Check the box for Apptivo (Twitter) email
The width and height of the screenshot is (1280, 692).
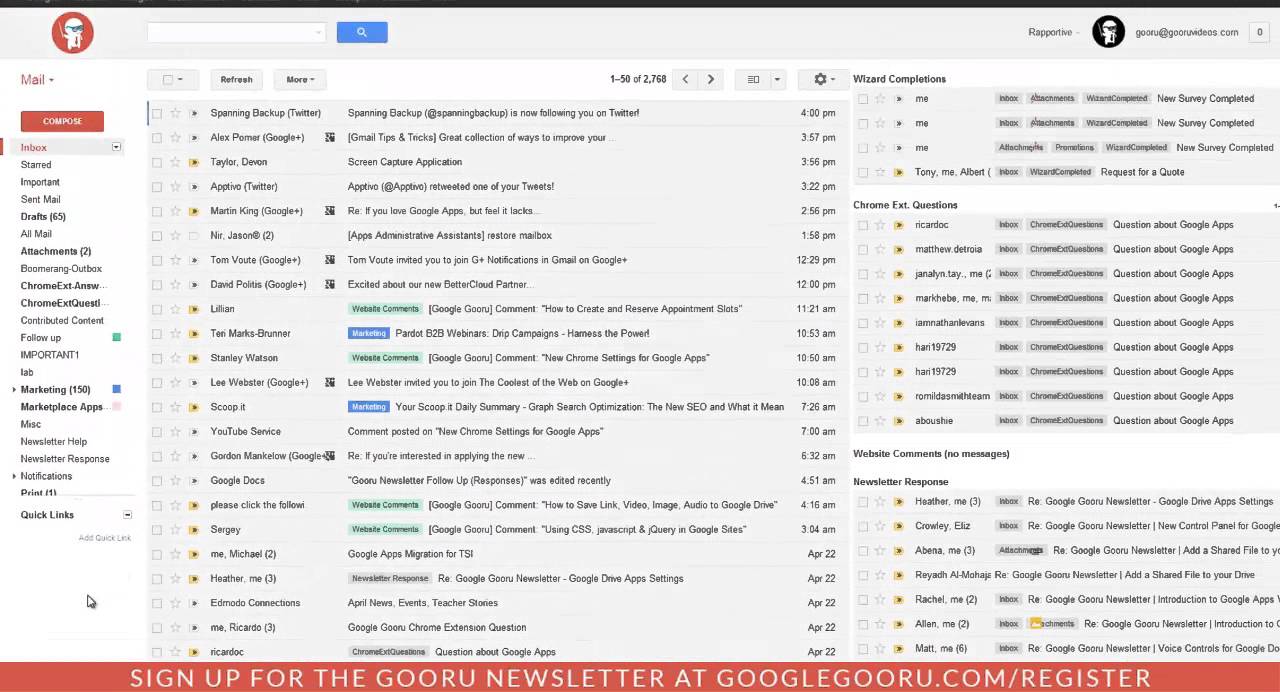pos(157,187)
